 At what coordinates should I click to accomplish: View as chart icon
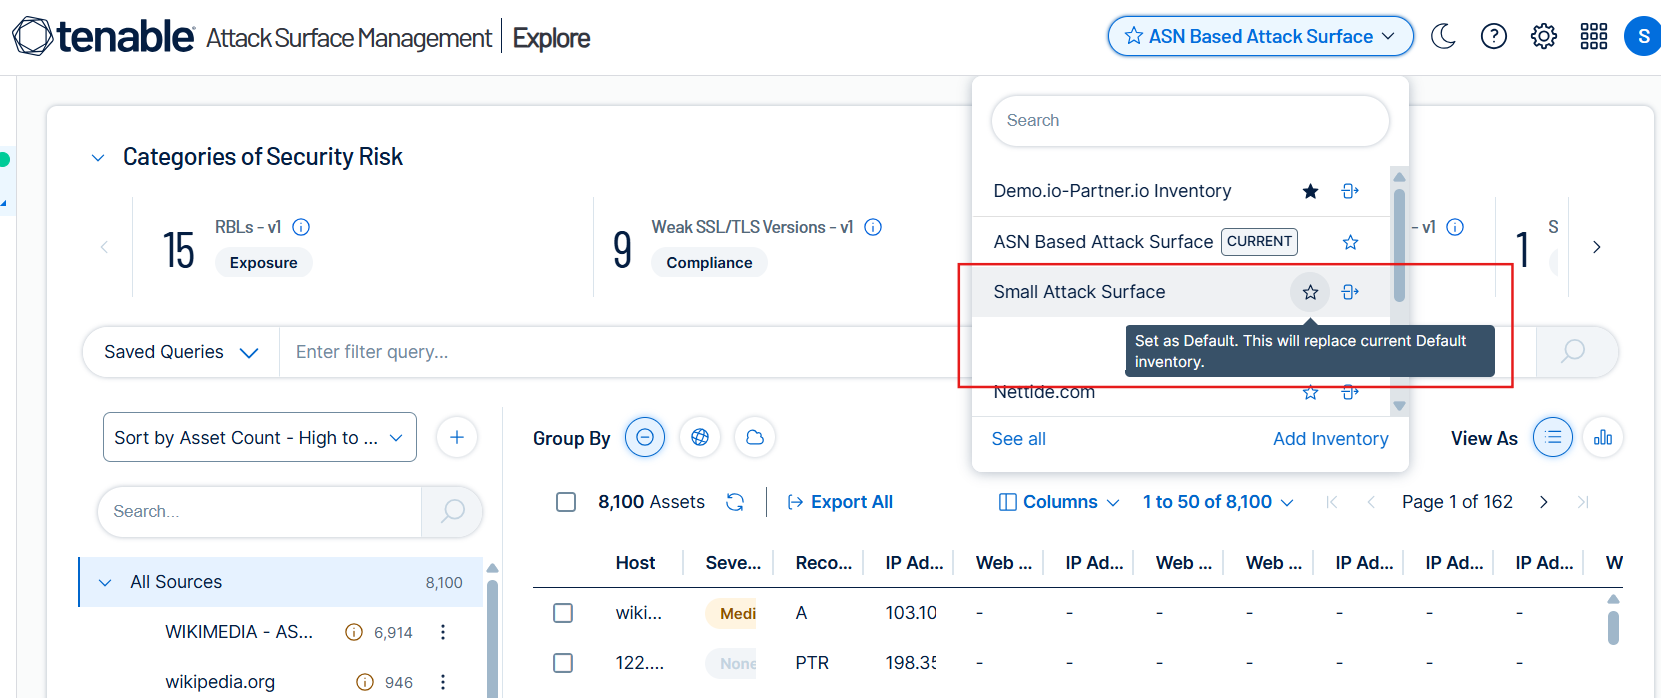click(x=1603, y=438)
